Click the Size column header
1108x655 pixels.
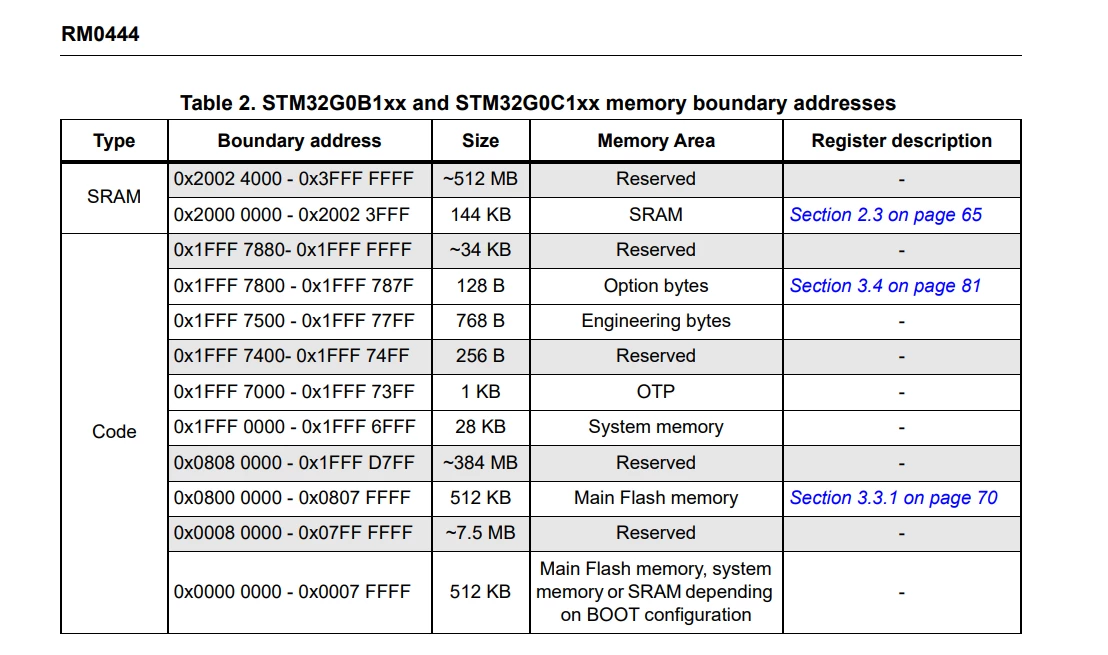[x=481, y=141]
